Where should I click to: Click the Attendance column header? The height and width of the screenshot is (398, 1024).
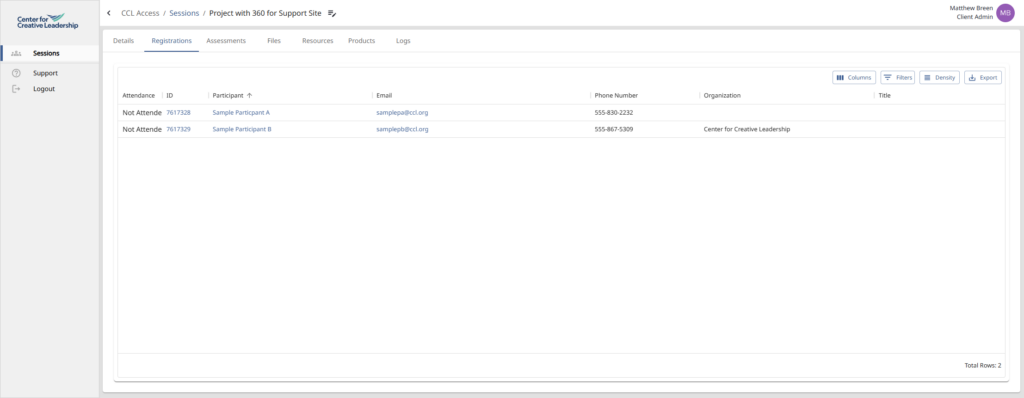[139, 95]
